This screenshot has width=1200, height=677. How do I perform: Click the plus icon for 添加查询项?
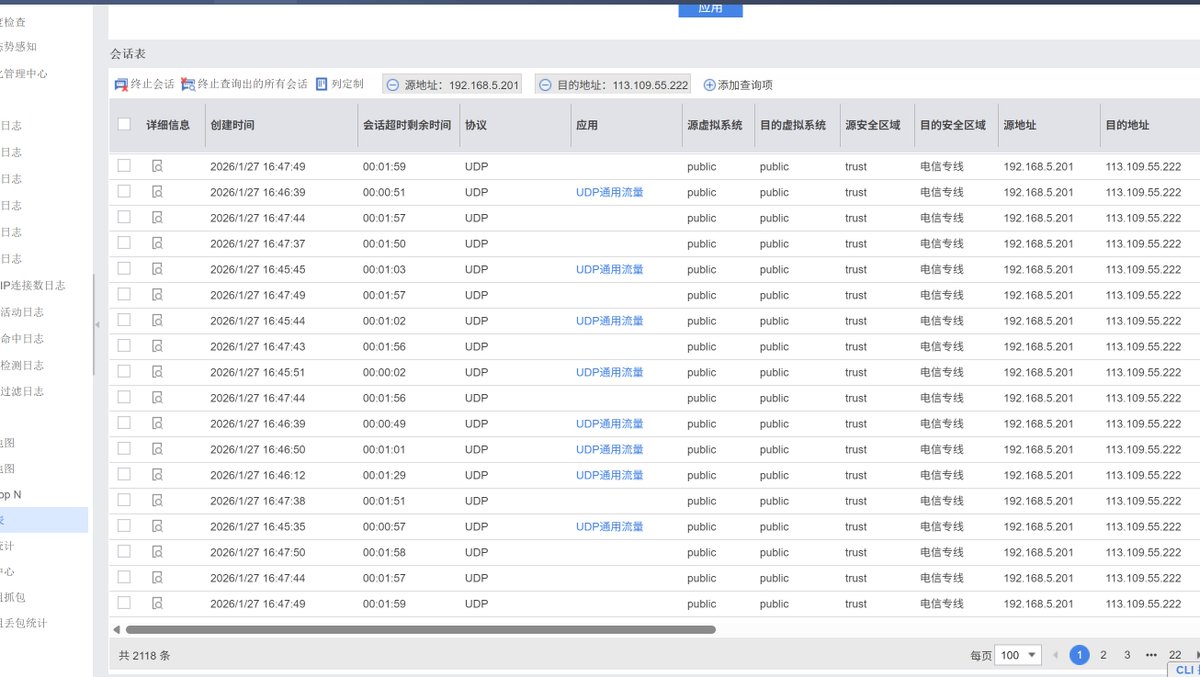click(710, 86)
